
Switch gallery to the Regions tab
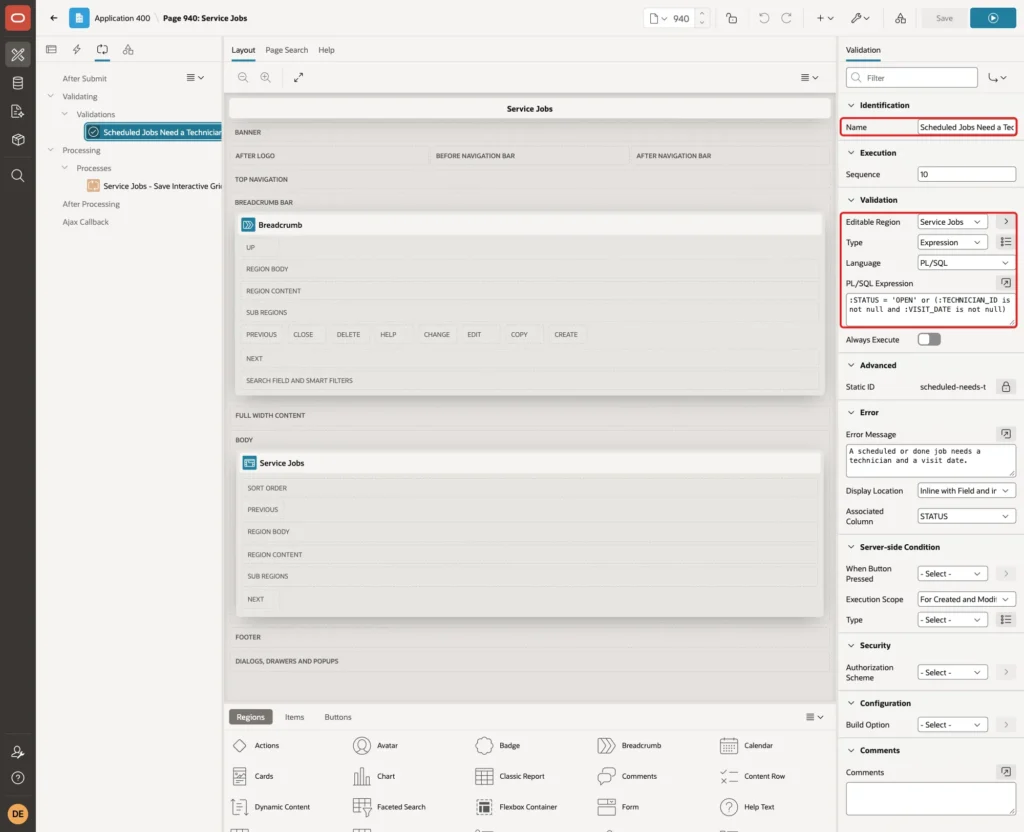click(x=251, y=717)
